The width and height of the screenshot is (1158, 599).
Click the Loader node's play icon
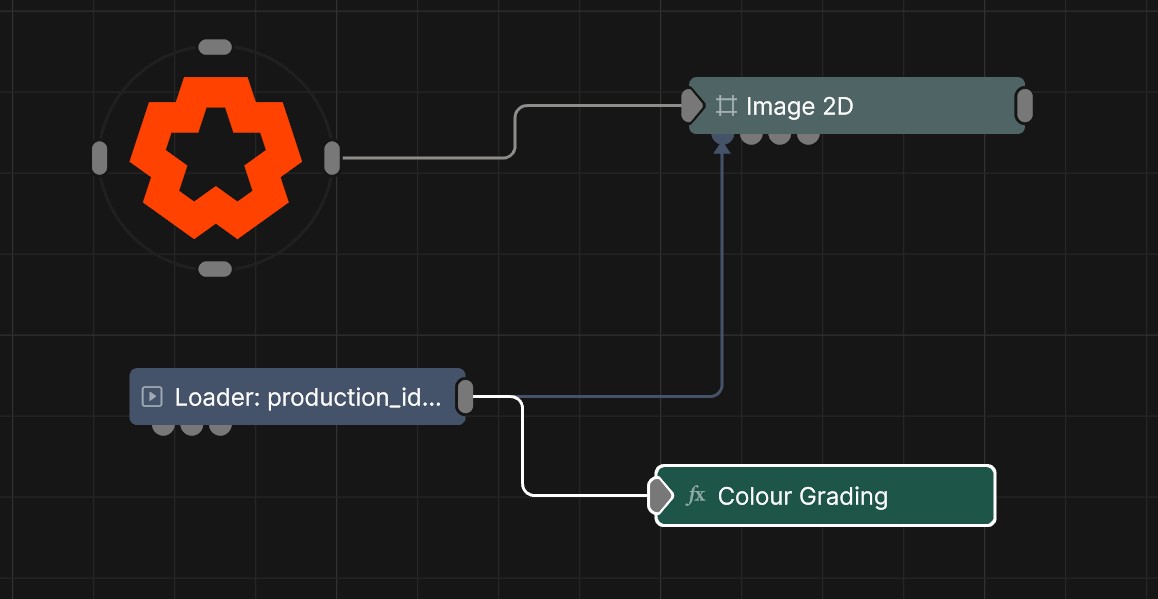(x=152, y=397)
